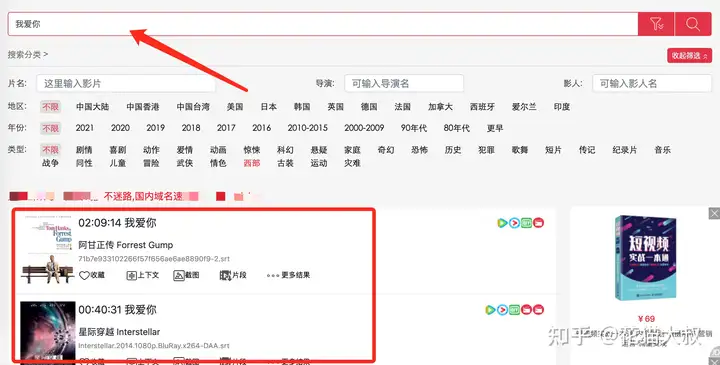Viewport: 720px width, 365px height.
Task: Show 更多结果 for Forrest Gump
Action: pyautogui.click(x=288, y=275)
